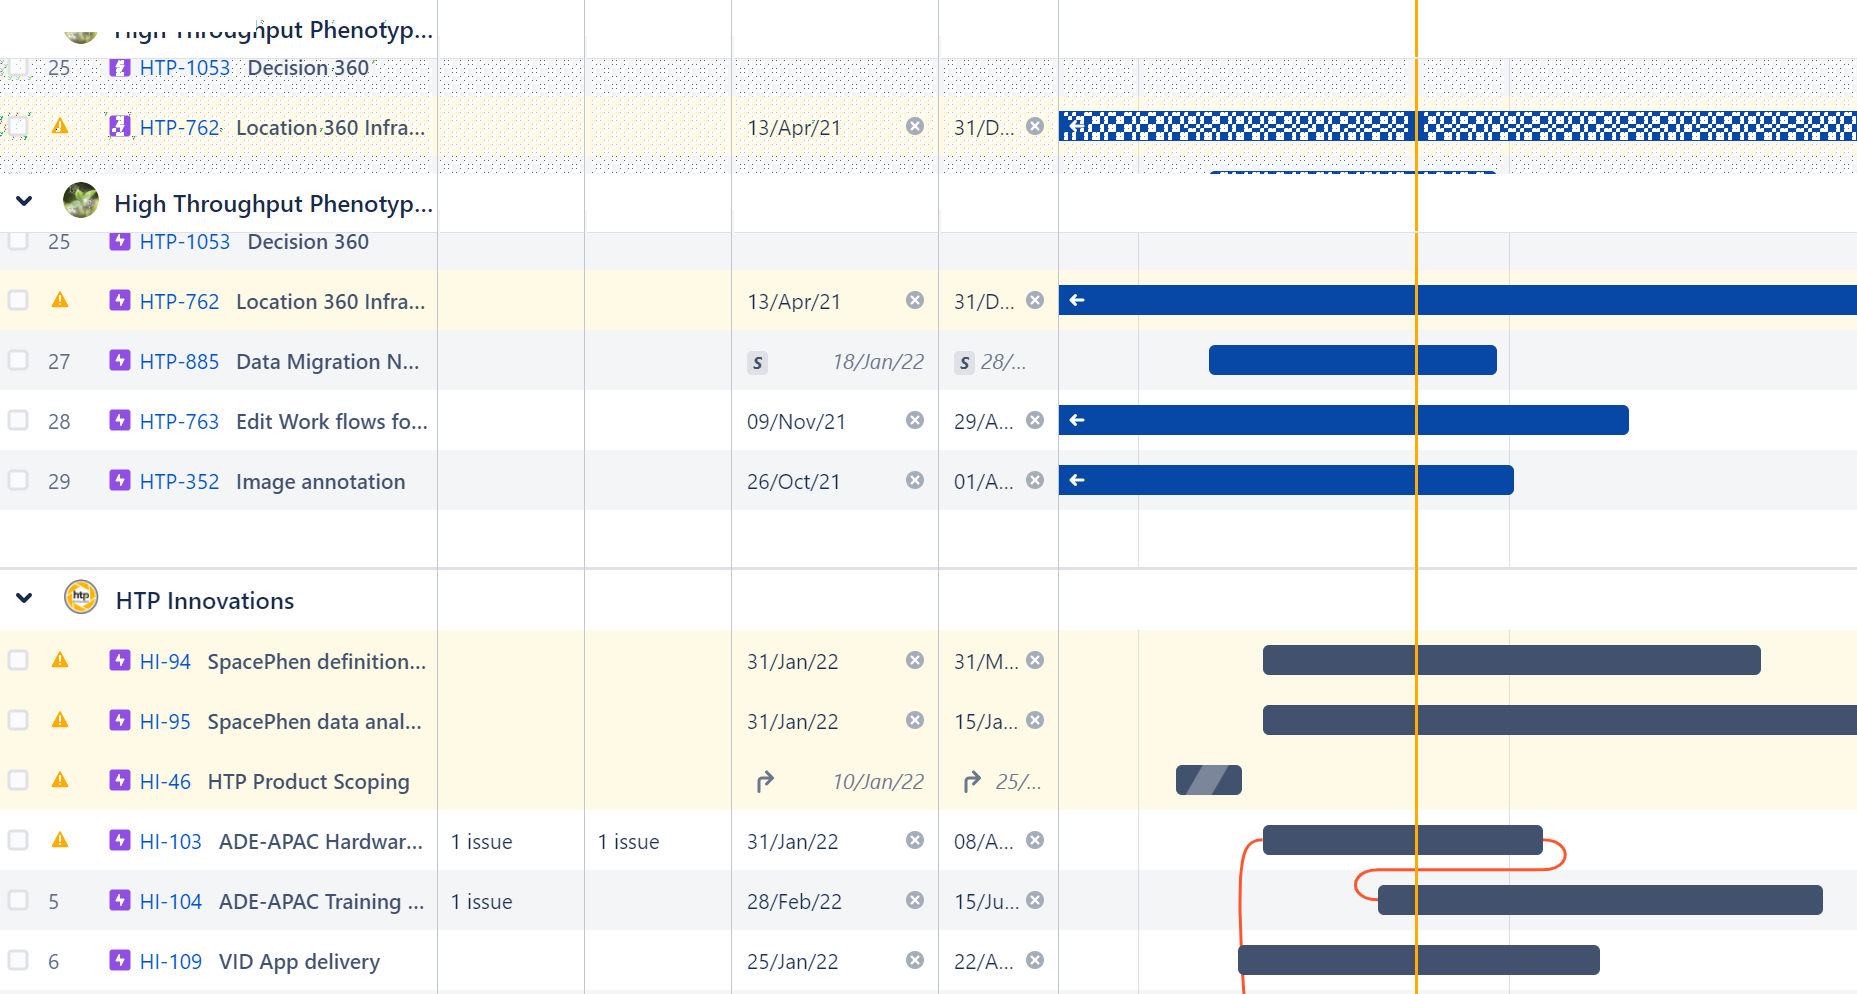Select the checkbox for HTP-762 Location 360

[x=18, y=300]
